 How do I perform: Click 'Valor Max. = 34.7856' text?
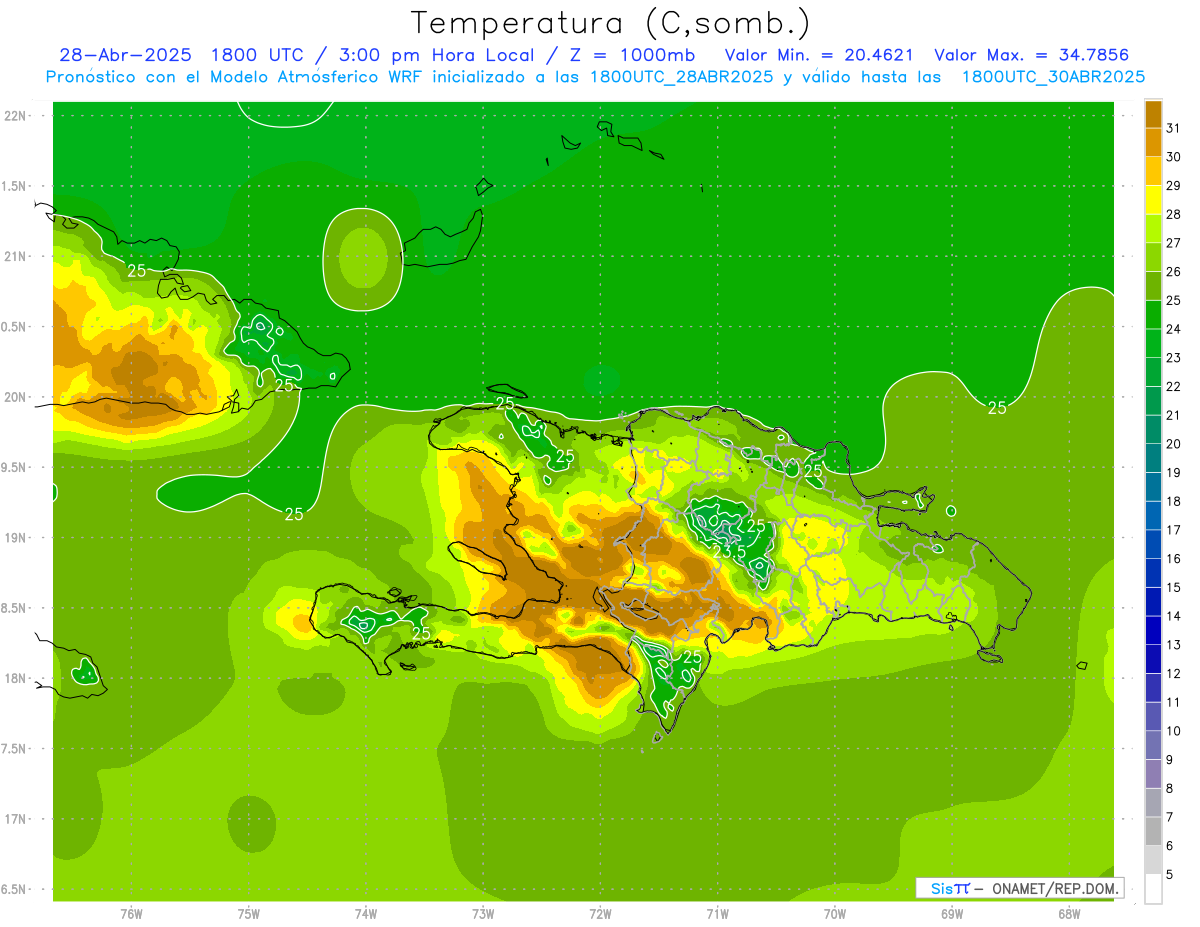pos(1032,55)
